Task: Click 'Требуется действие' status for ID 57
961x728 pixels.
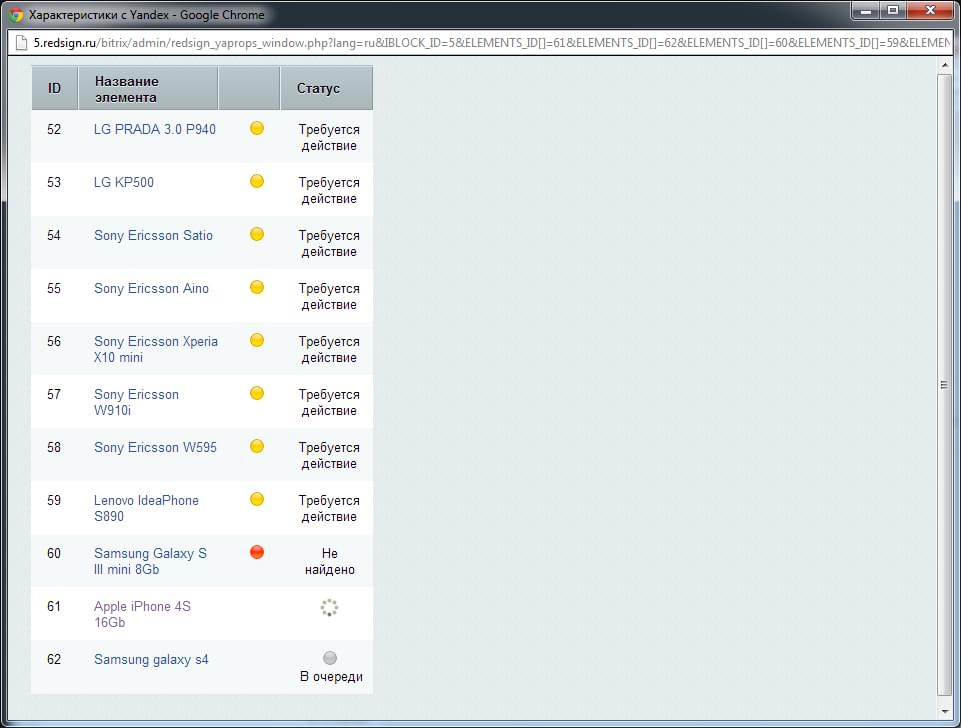Action: (x=329, y=403)
